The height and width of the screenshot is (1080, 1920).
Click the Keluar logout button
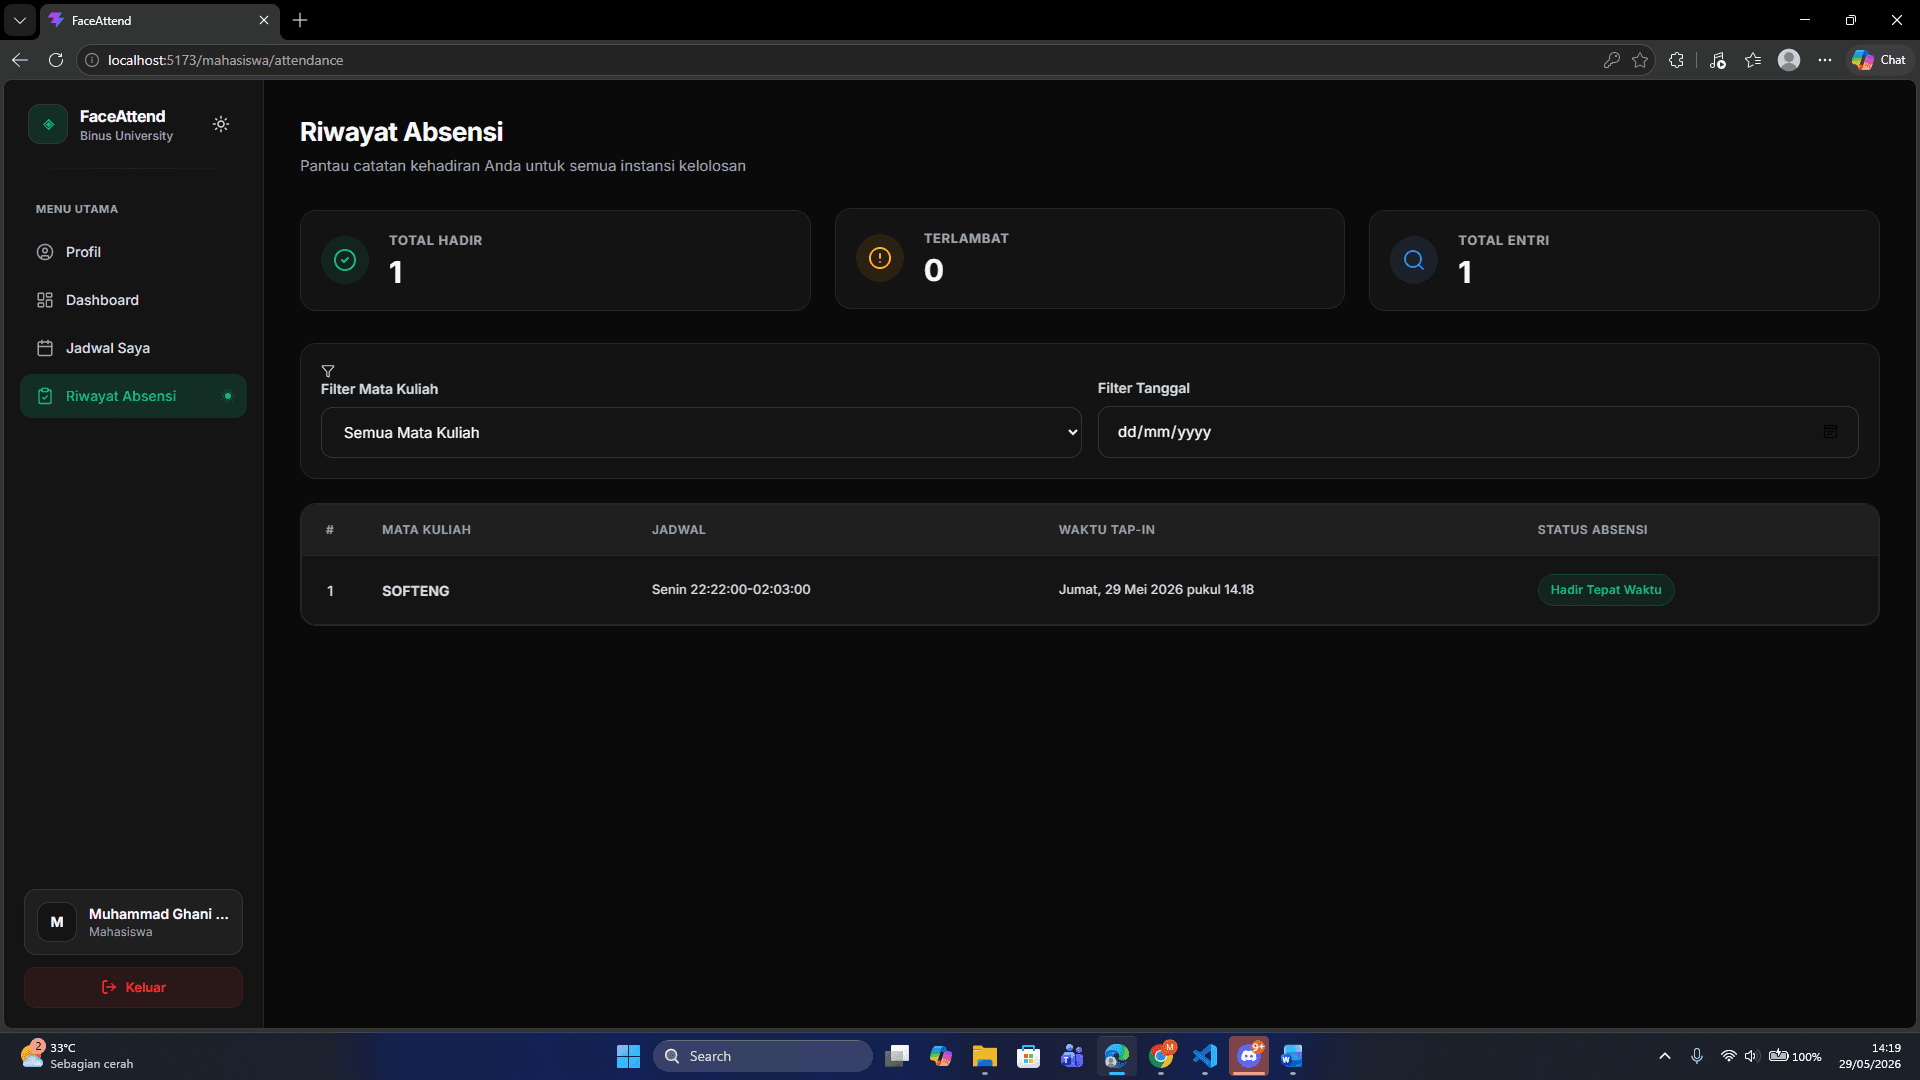pyautogui.click(x=133, y=987)
